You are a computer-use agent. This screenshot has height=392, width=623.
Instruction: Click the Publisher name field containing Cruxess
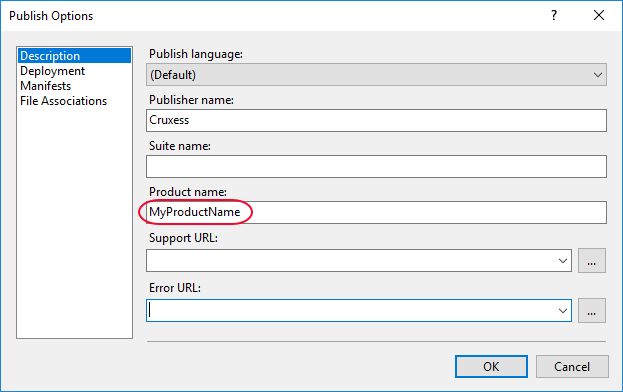[x=376, y=120]
